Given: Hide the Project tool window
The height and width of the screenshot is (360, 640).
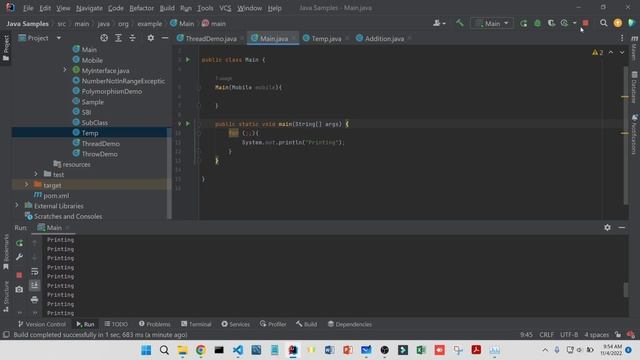Looking at the screenshot, I should 165,38.
